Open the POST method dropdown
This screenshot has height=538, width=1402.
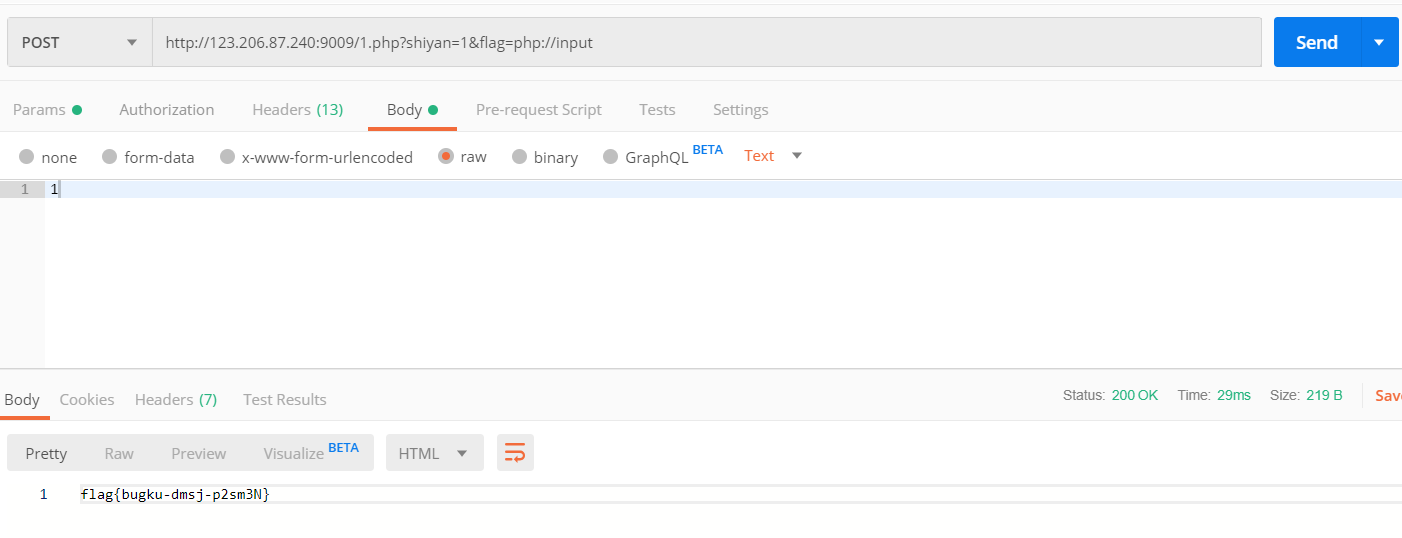(80, 43)
